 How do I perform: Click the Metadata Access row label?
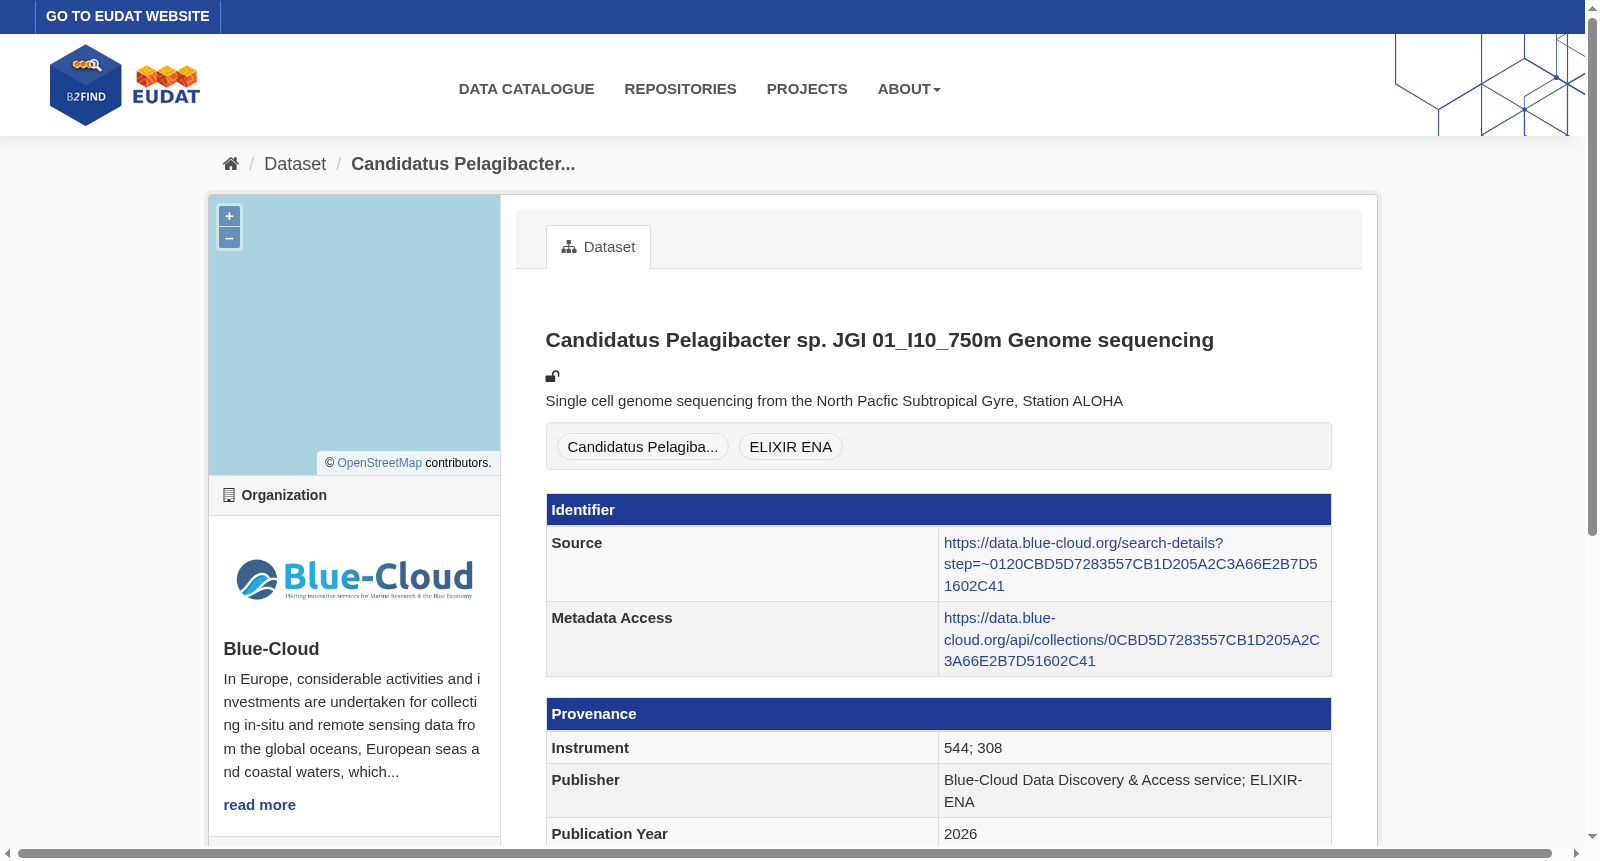tap(612, 618)
